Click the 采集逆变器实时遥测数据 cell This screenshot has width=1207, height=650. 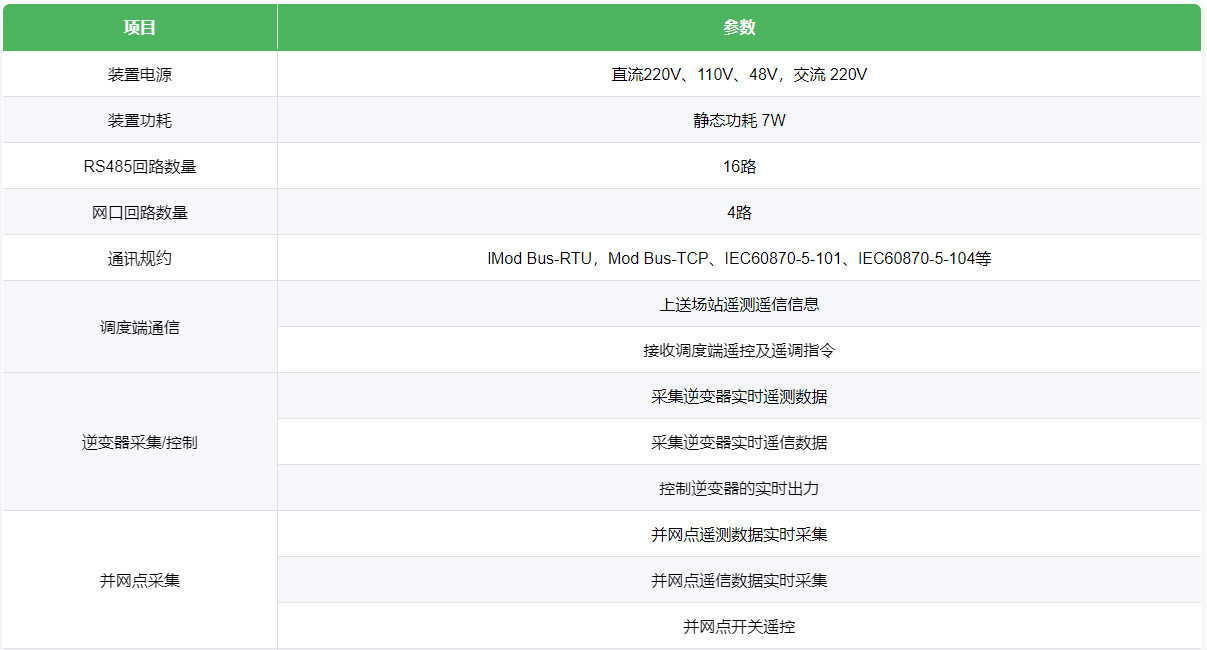739,396
